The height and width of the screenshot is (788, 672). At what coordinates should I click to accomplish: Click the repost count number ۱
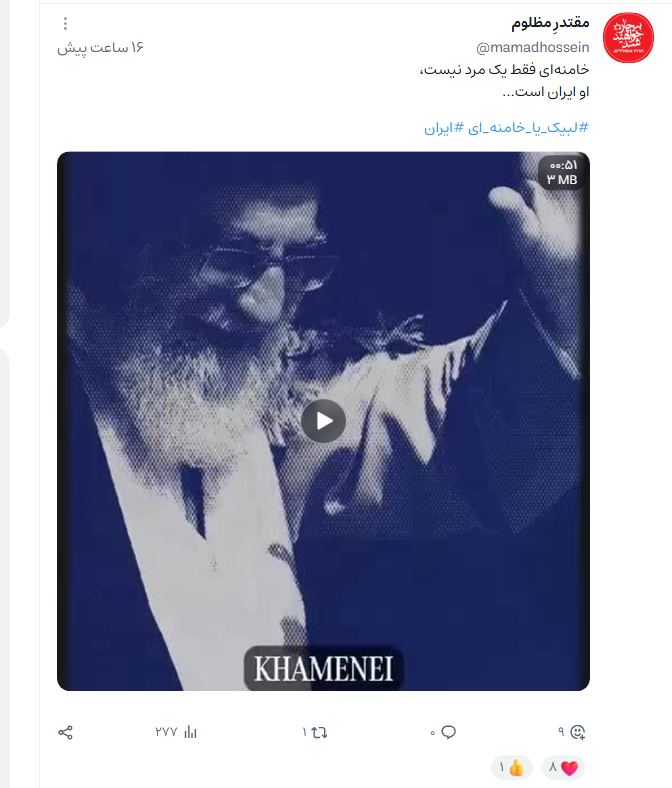pos(304,732)
